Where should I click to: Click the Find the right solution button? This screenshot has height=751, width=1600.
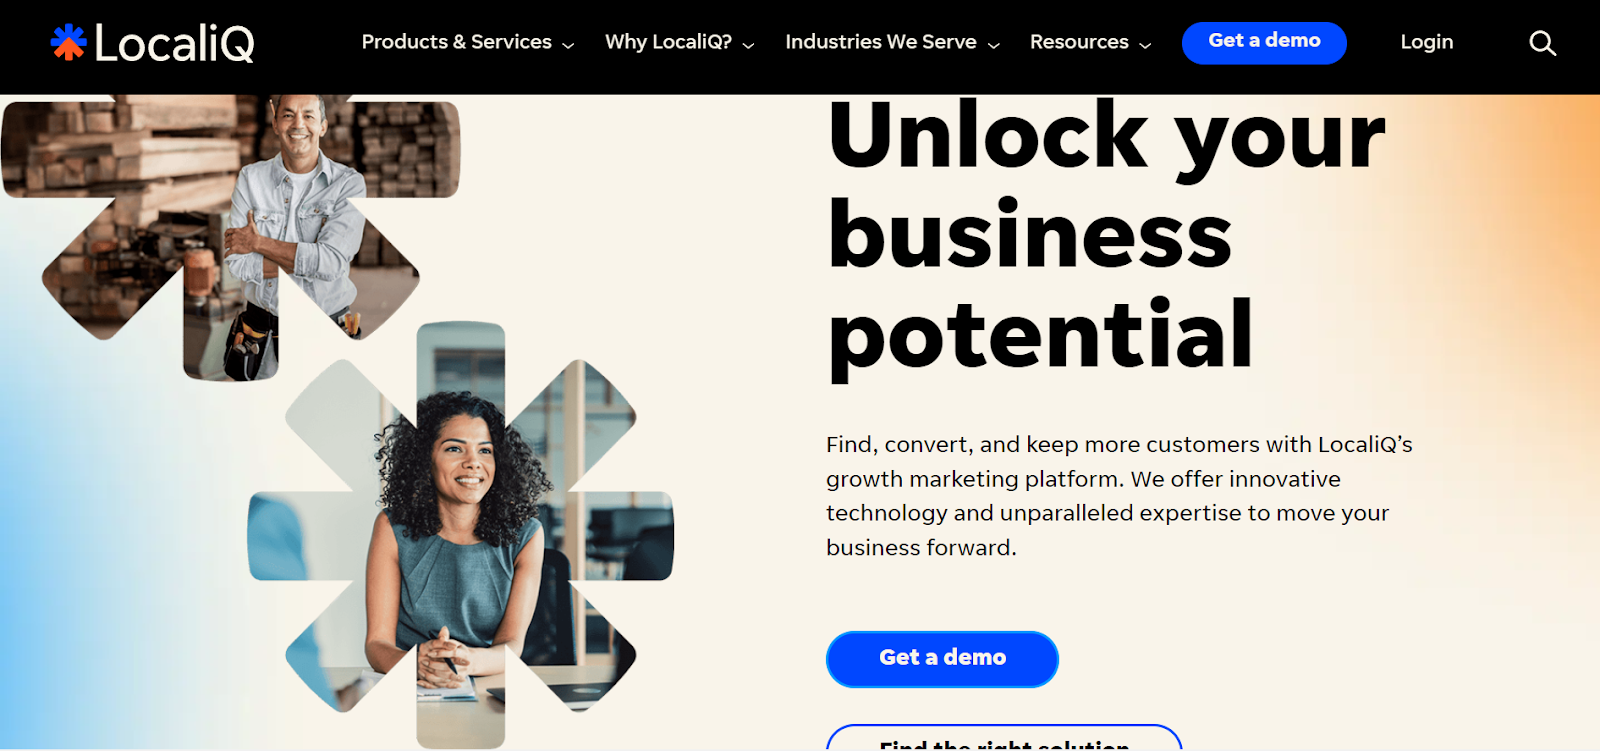pos(1004,738)
